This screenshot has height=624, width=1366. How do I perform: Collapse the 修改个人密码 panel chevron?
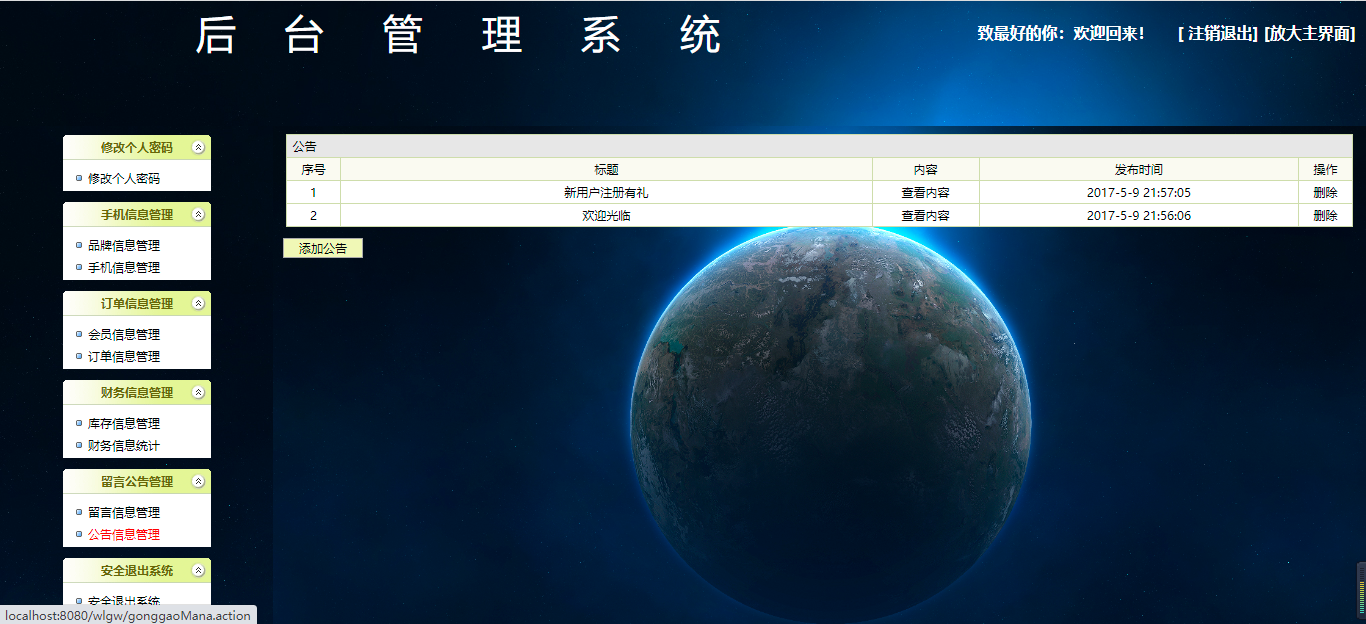(x=198, y=147)
